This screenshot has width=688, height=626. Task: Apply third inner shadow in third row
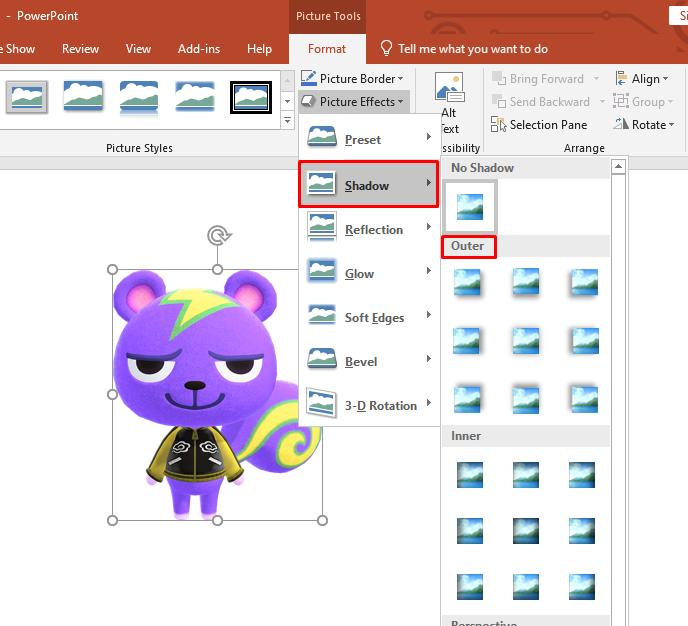[x=582, y=587]
